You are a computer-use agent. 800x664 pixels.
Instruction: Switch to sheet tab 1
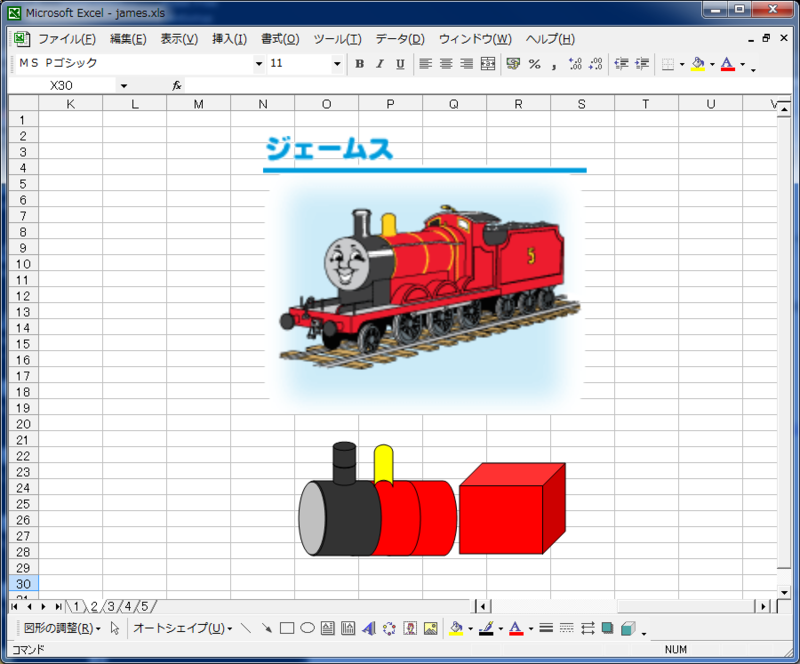pyautogui.click(x=76, y=606)
